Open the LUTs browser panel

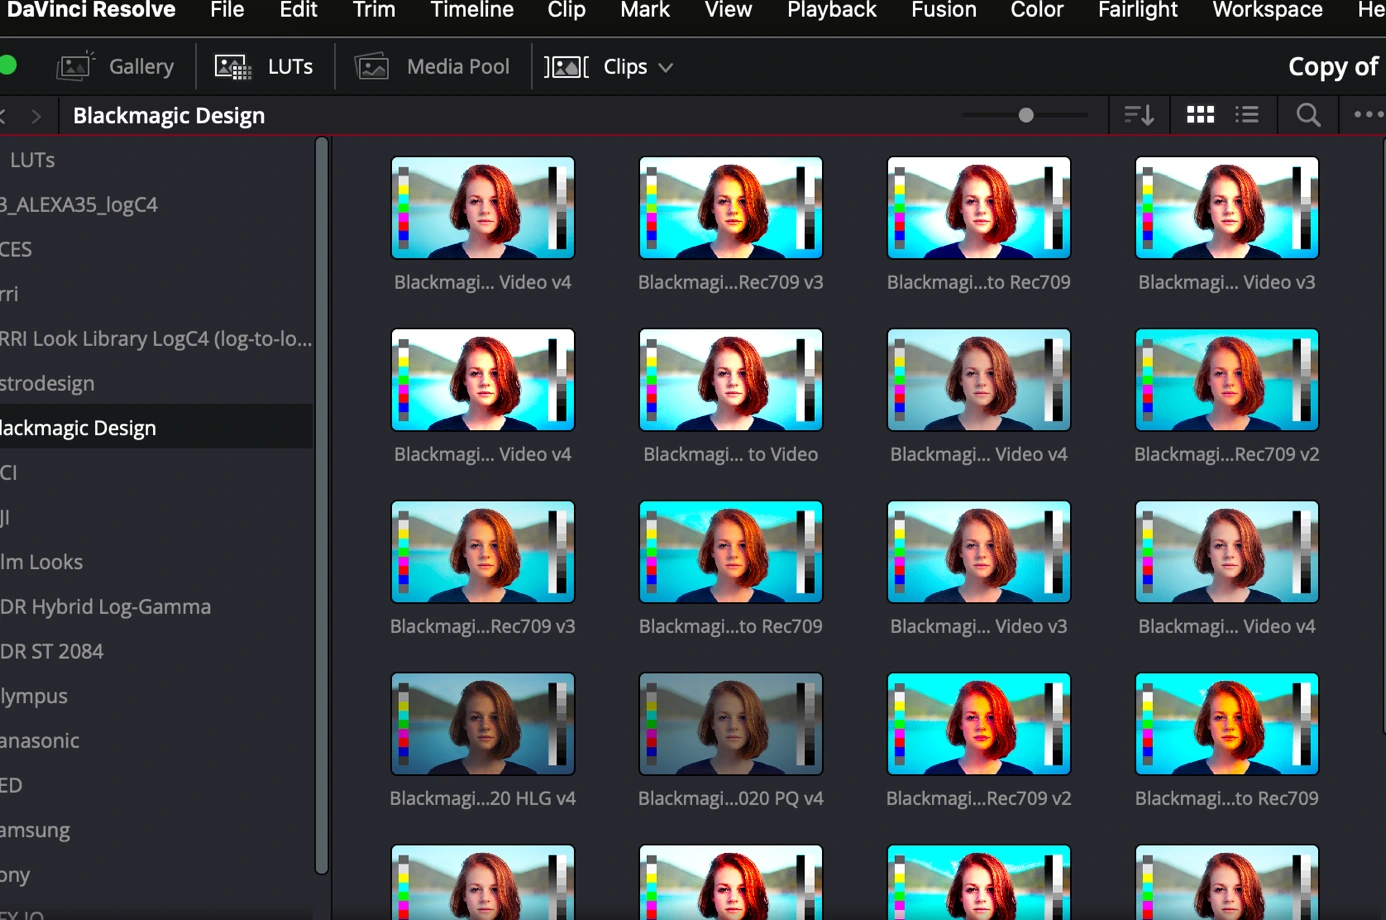pos(265,66)
